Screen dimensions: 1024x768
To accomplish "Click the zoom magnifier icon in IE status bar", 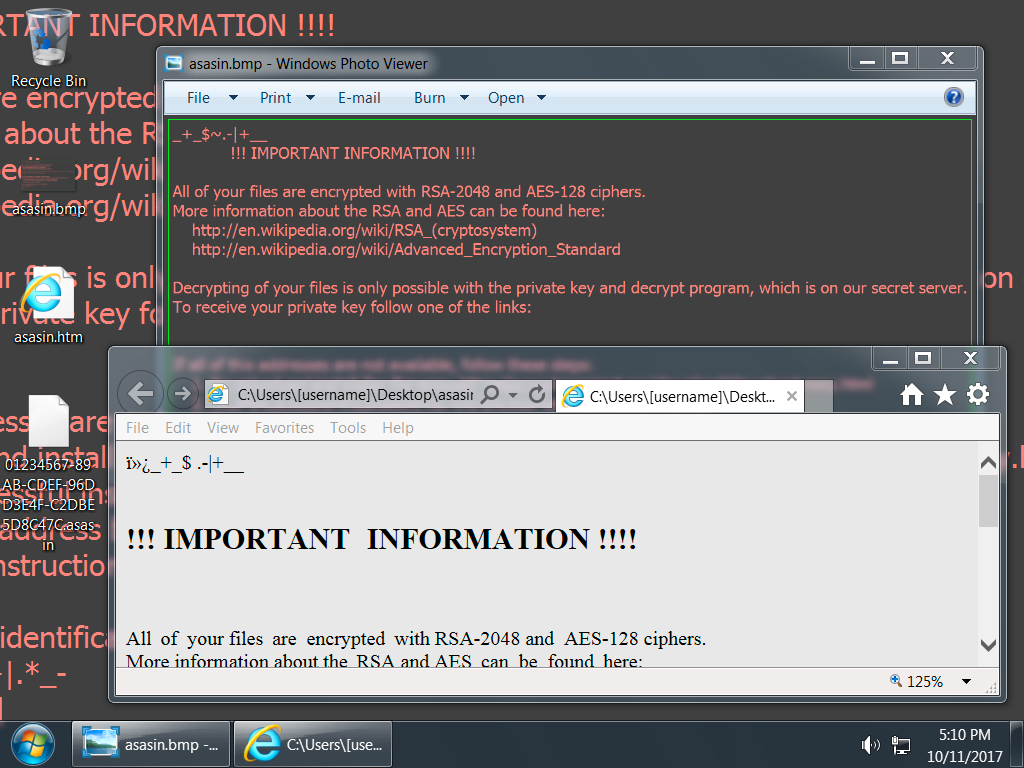I will [896, 680].
